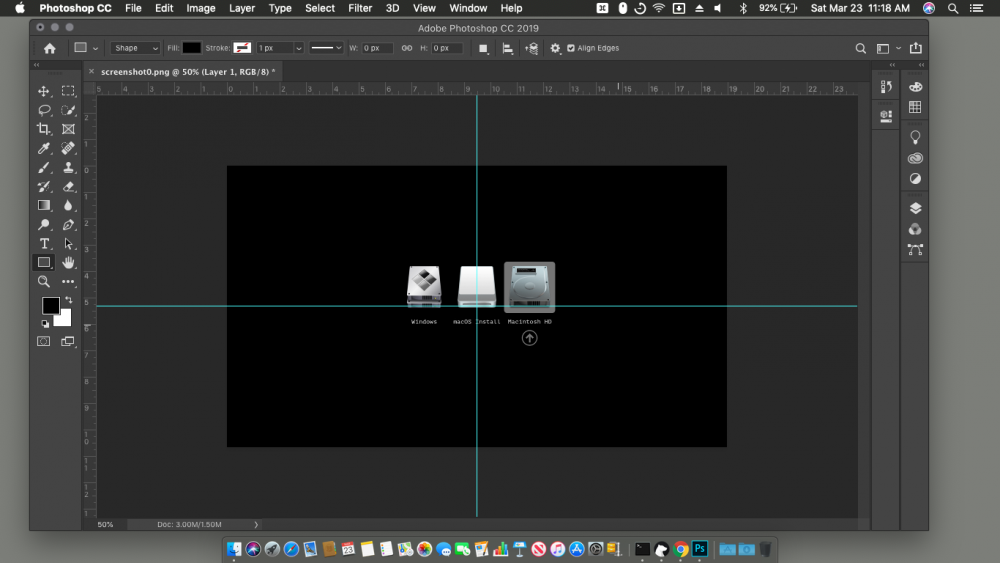Select the Spot Healing Brush tool

pyautogui.click(x=68, y=148)
